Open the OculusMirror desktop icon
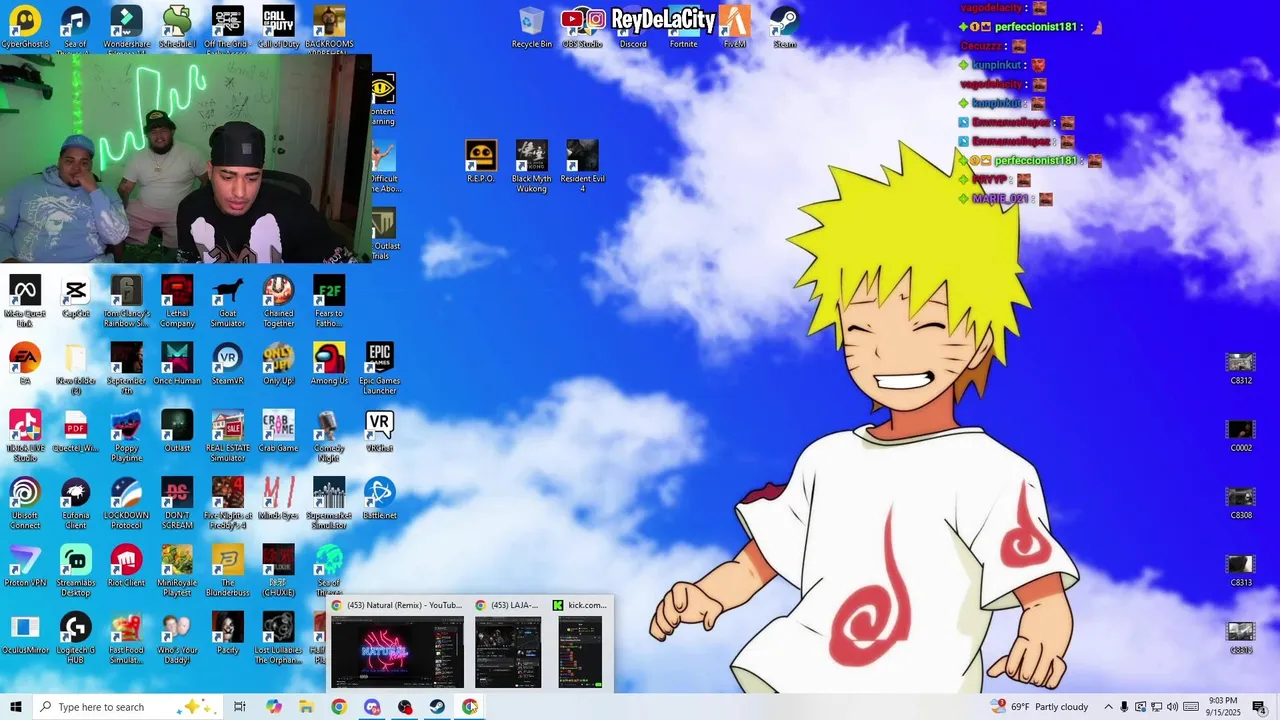 coord(25,634)
